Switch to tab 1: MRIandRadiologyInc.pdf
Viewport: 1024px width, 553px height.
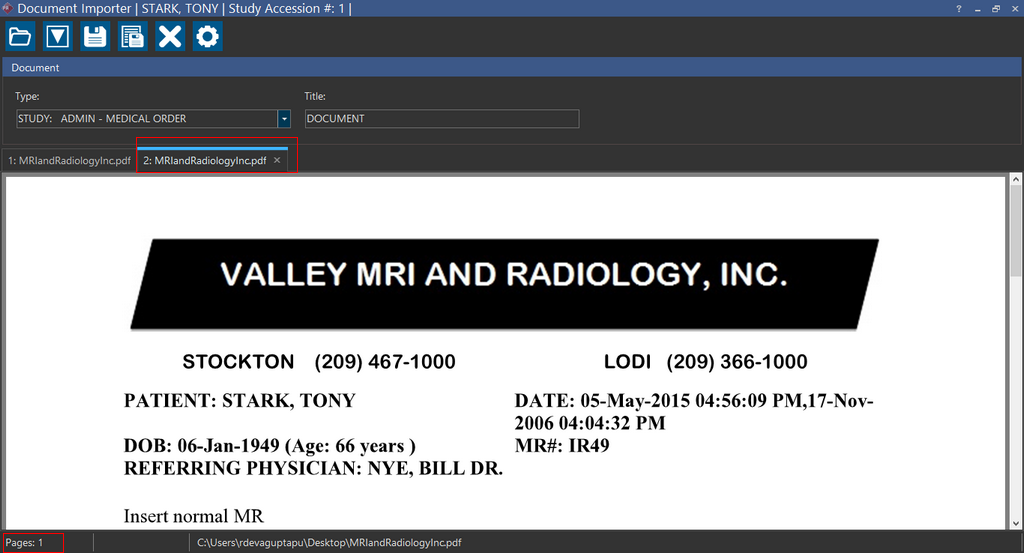tap(69, 160)
